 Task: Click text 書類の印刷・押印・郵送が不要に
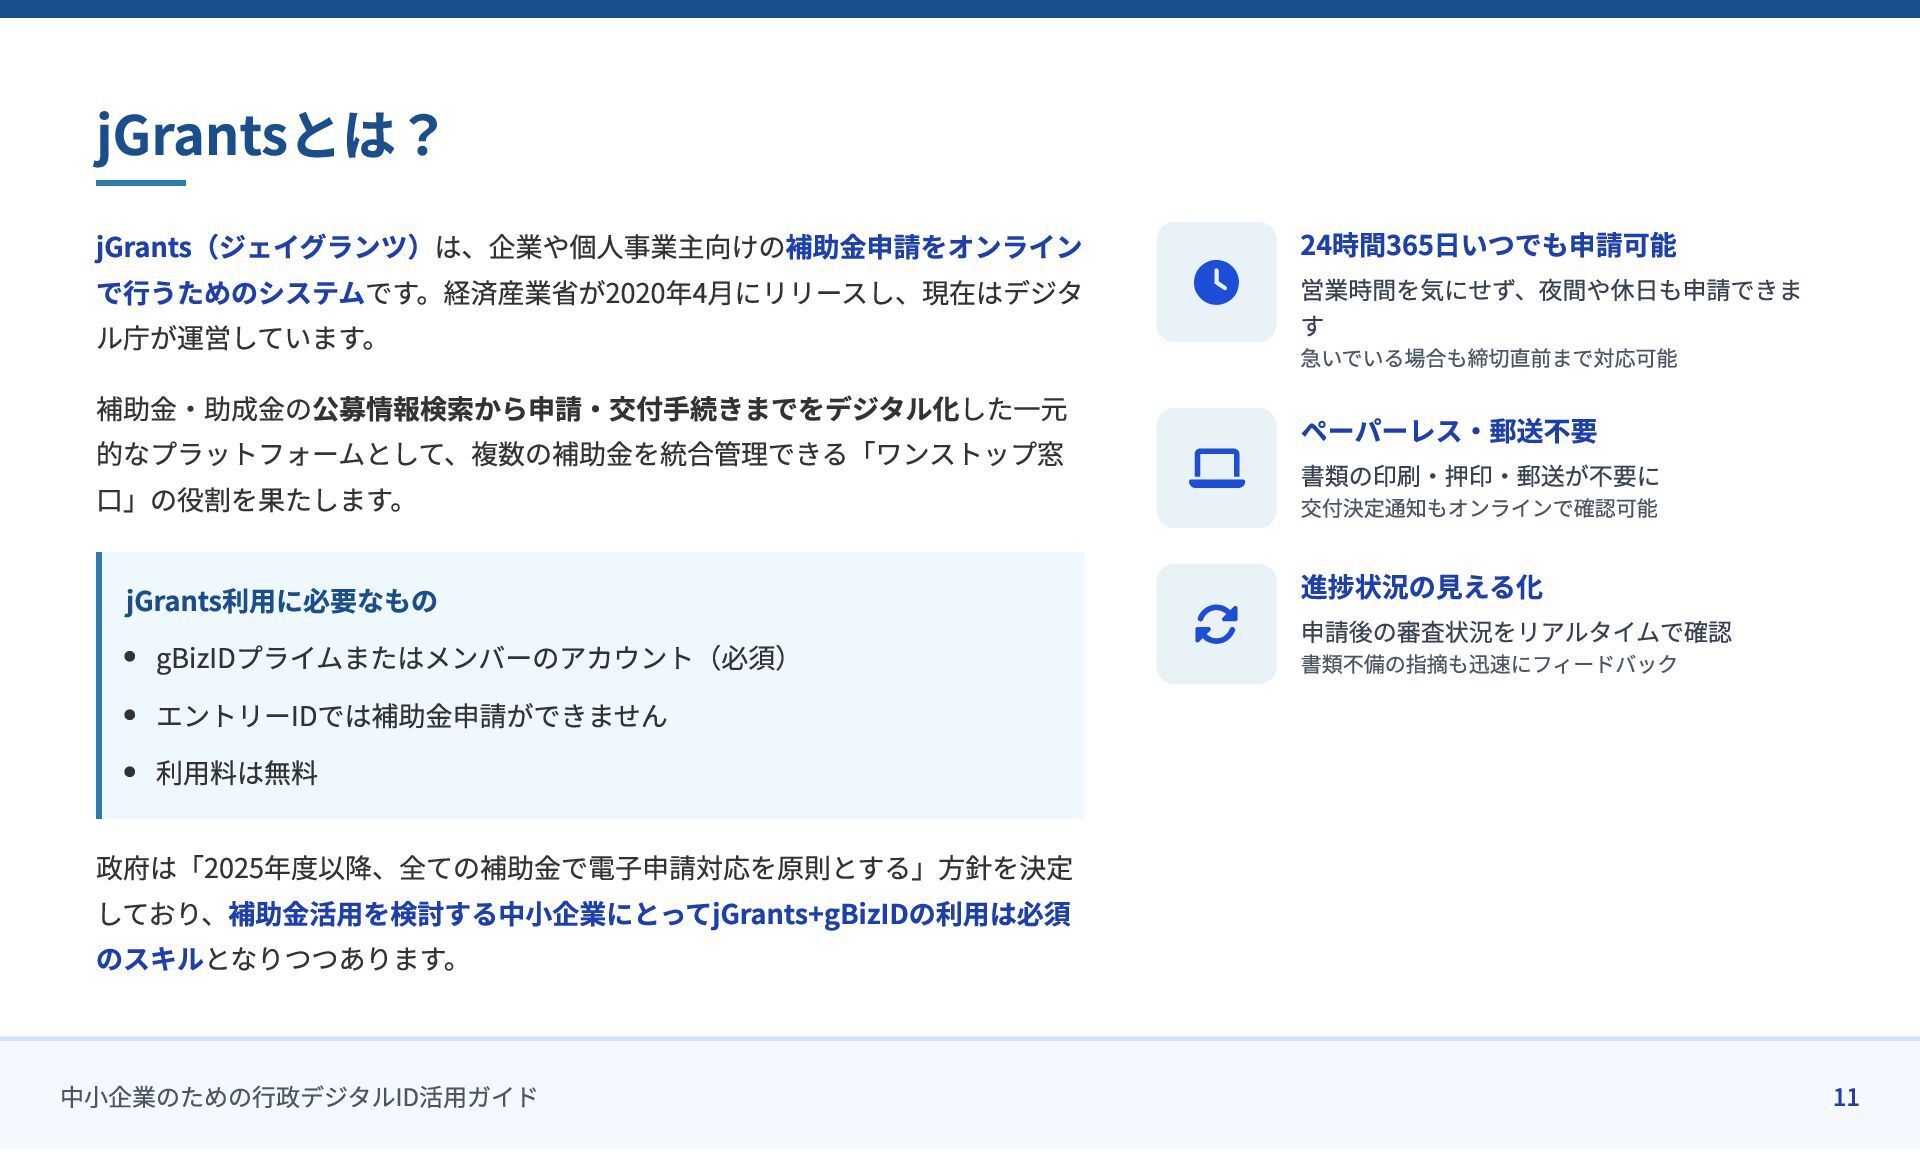tap(1480, 476)
